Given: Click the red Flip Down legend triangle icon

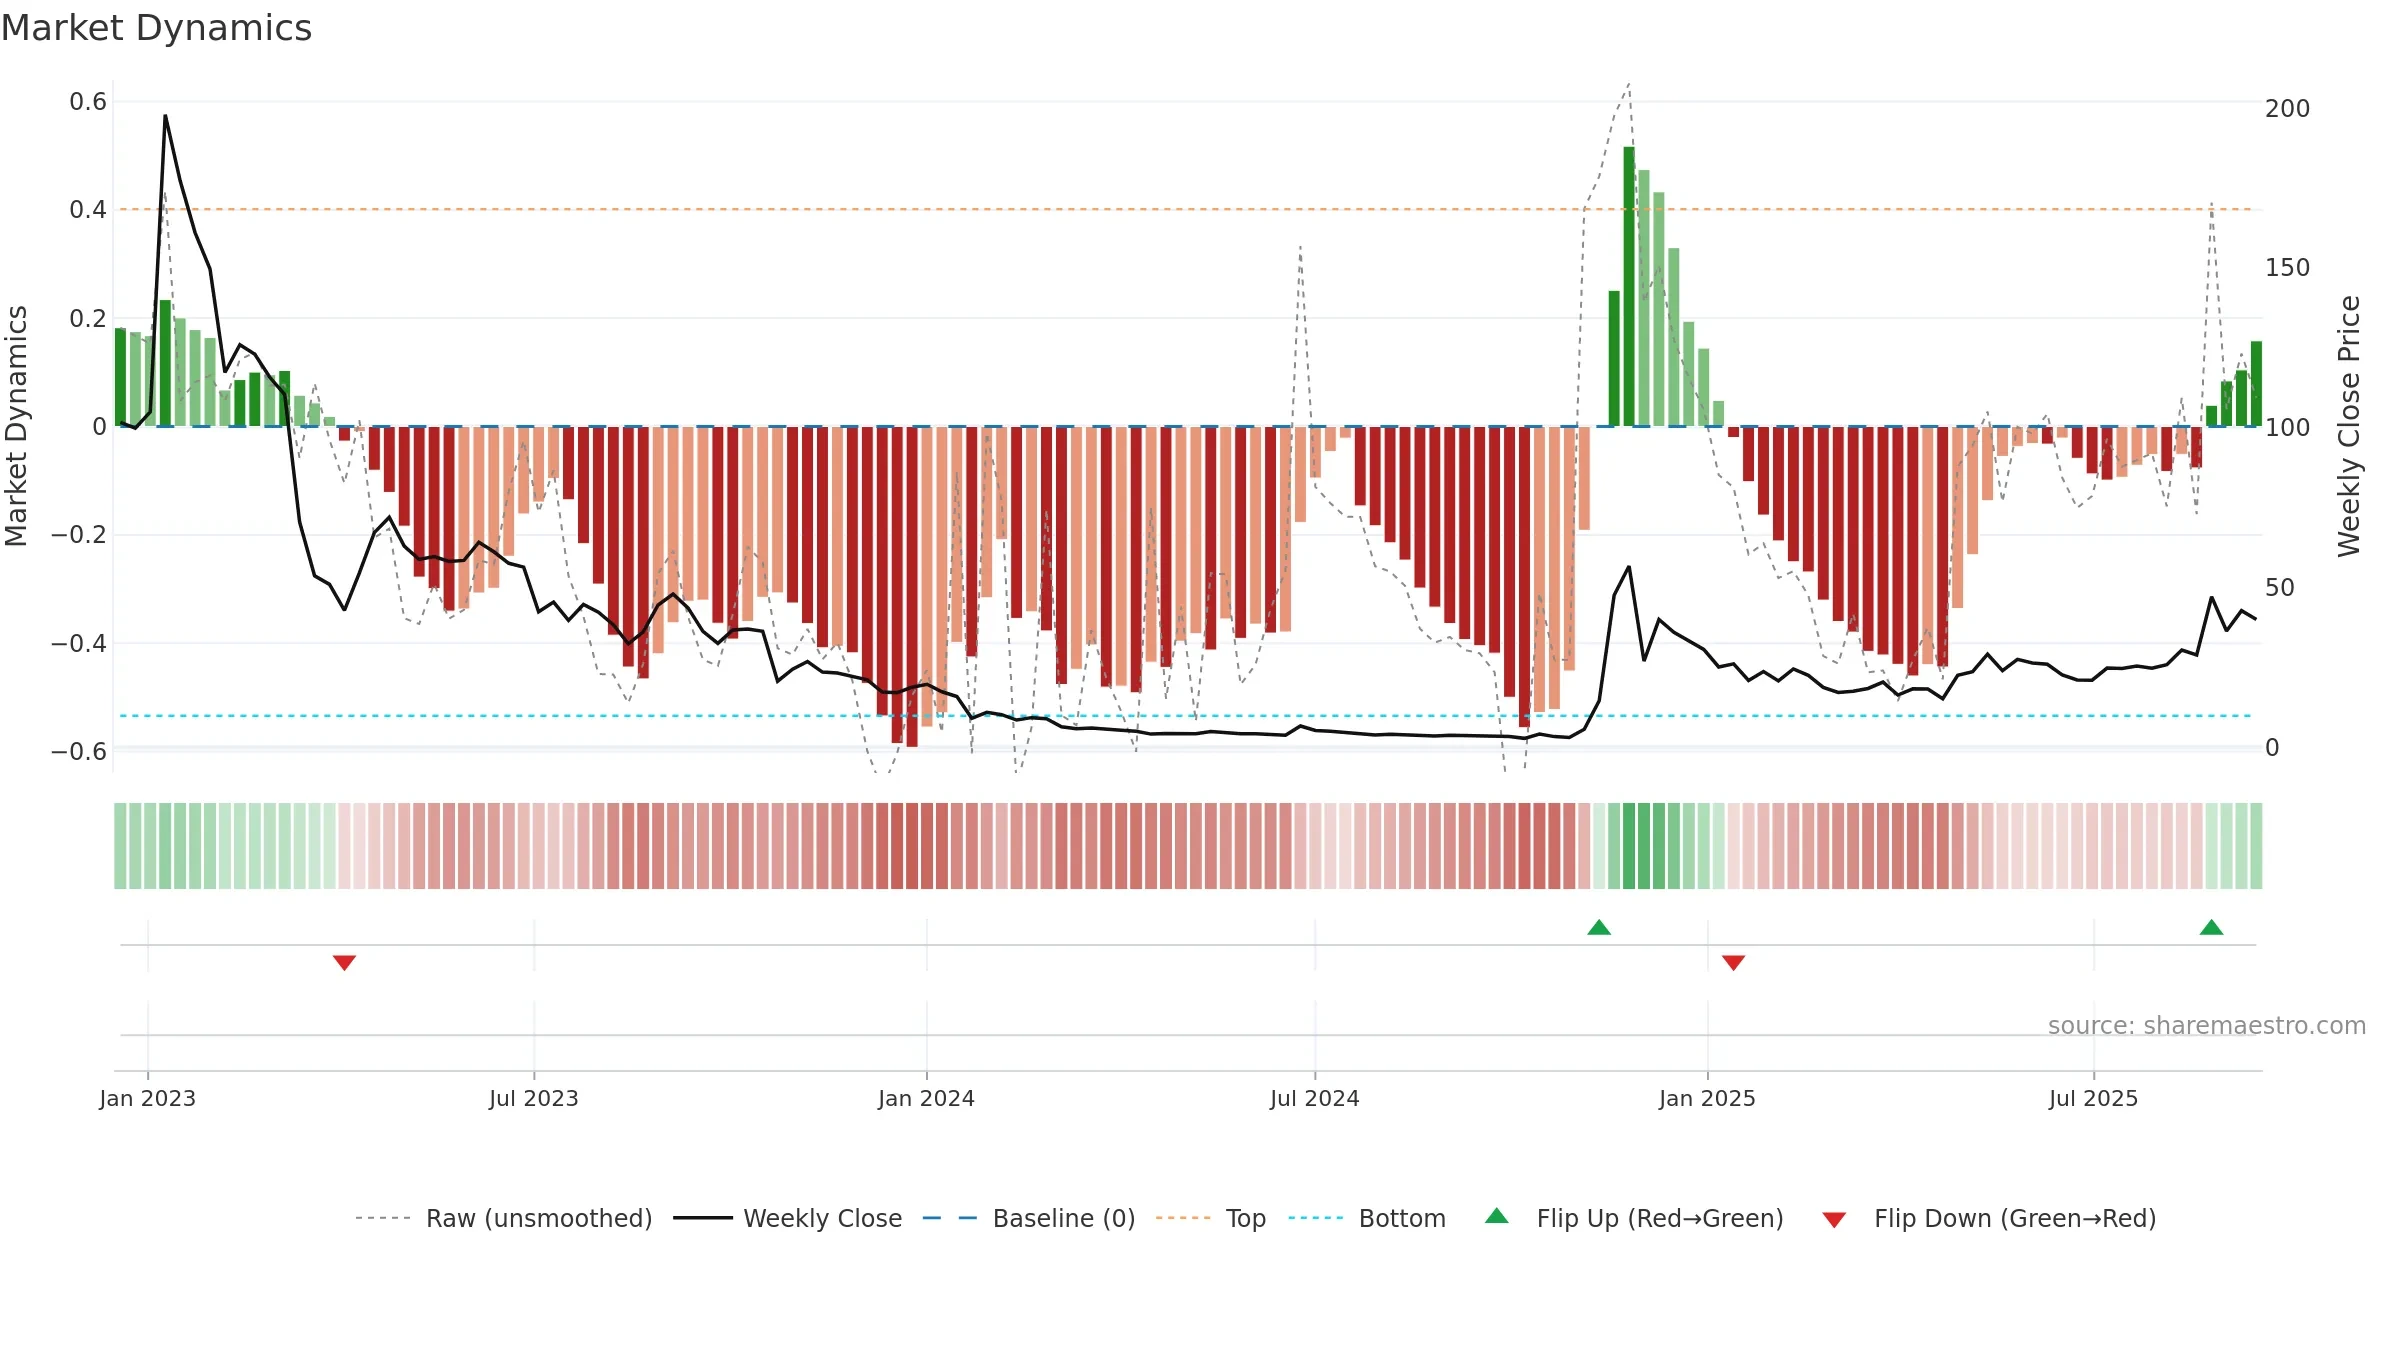Looking at the screenshot, I should coord(1834,1220).
